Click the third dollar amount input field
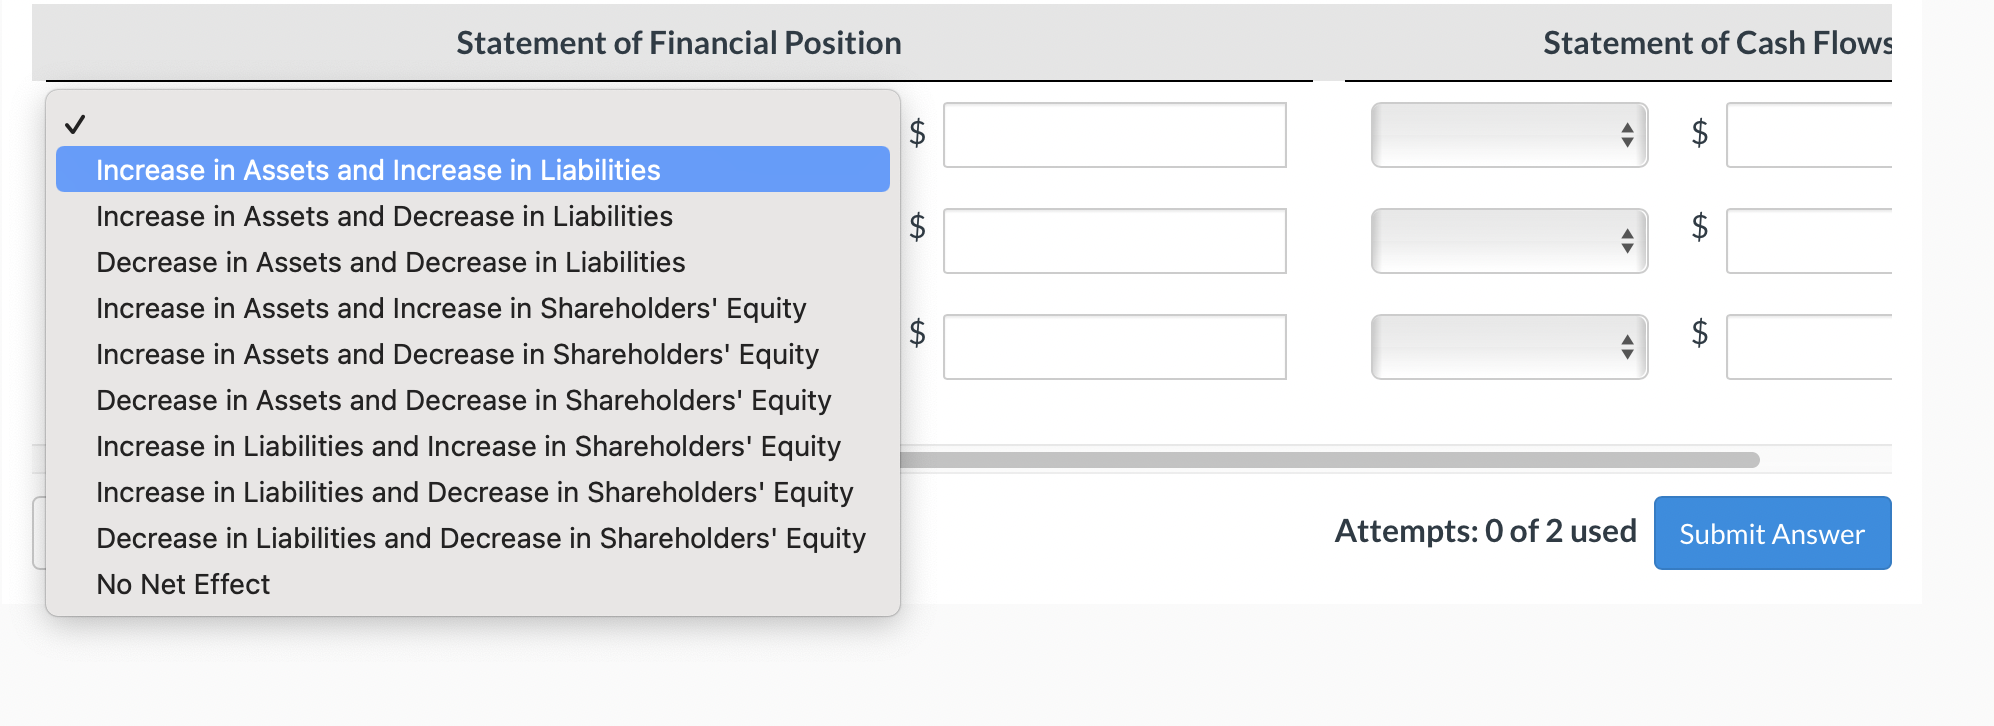The height and width of the screenshot is (726, 1994). click(1114, 346)
